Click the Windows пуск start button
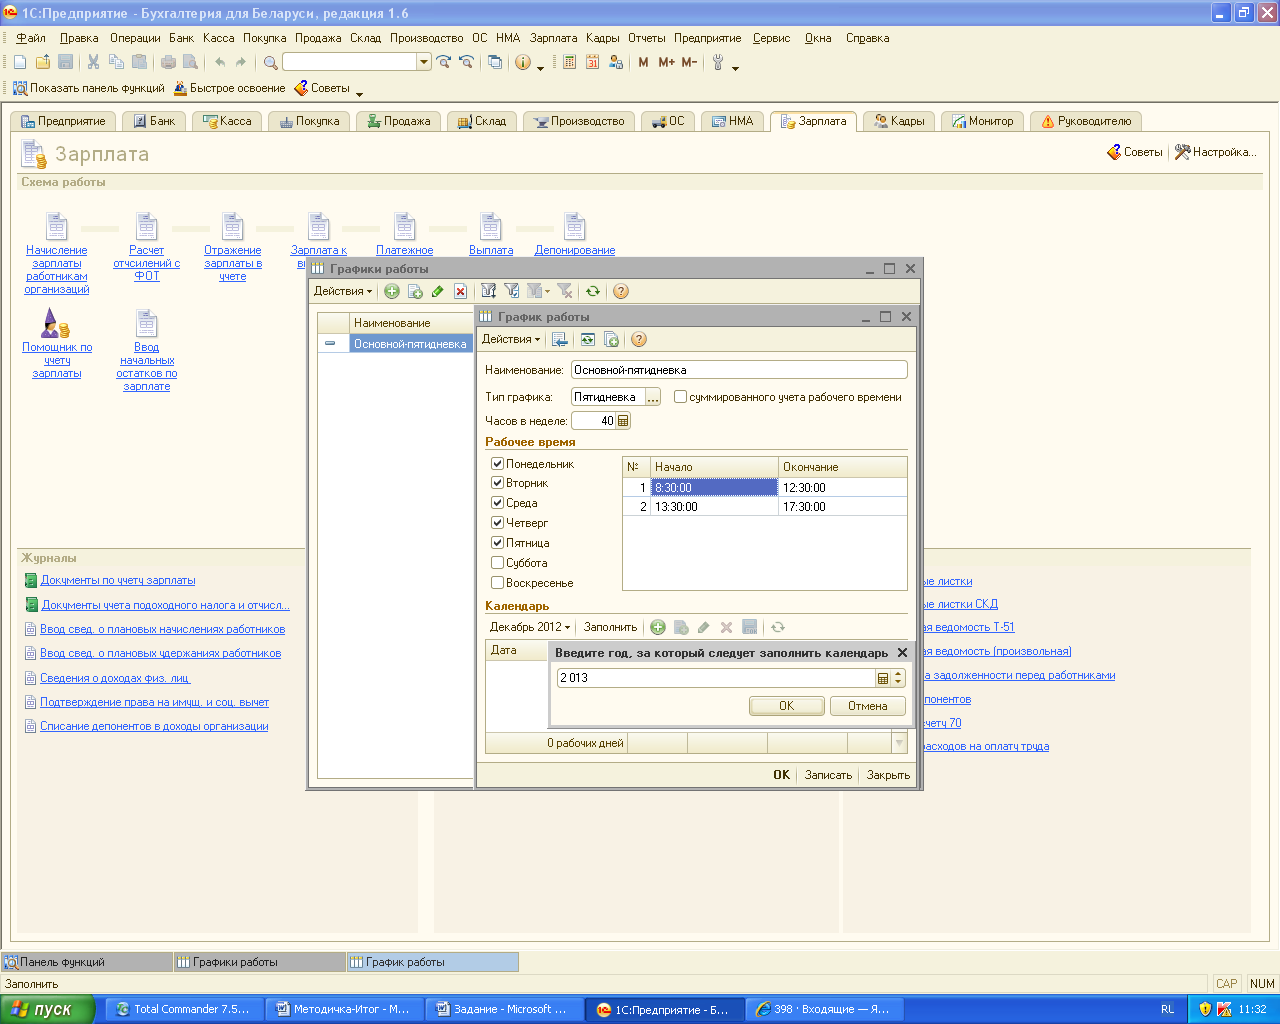The image size is (1280, 1024). [47, 1009]
